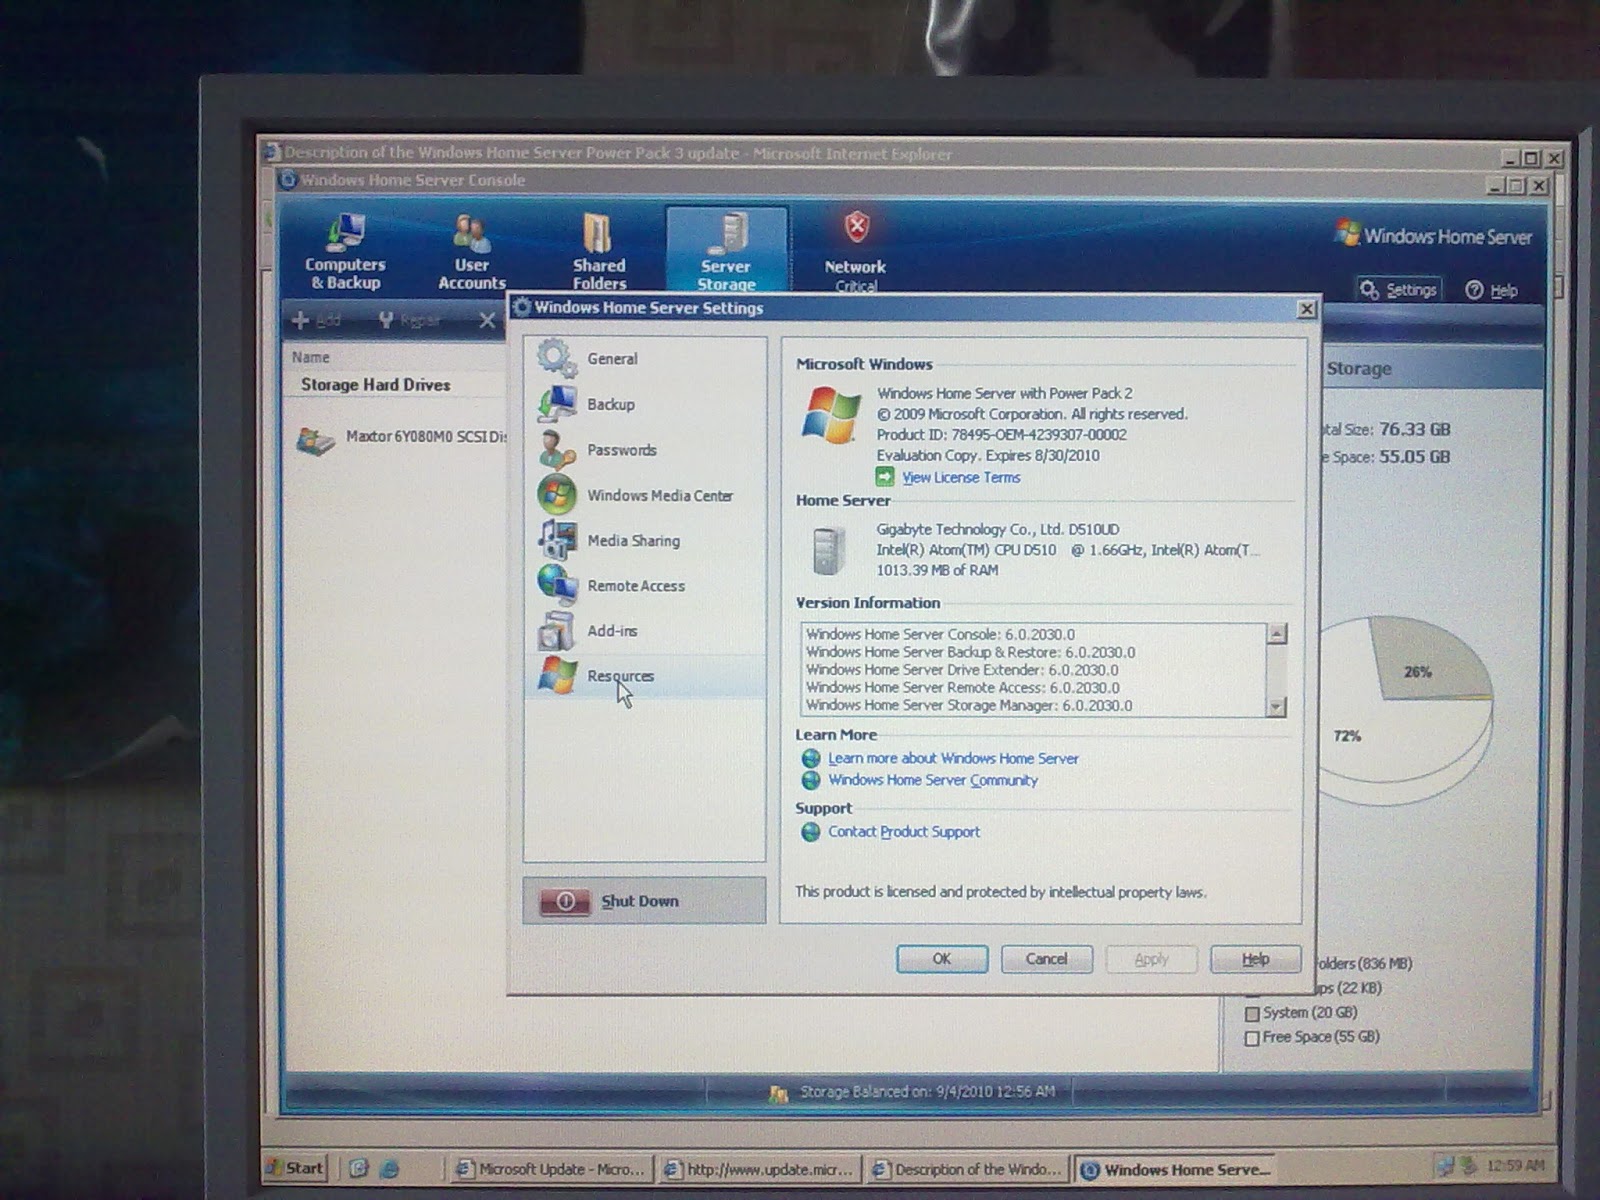
Task: Select the Backup & Restore version line
Action: click(x=970, y=652)
